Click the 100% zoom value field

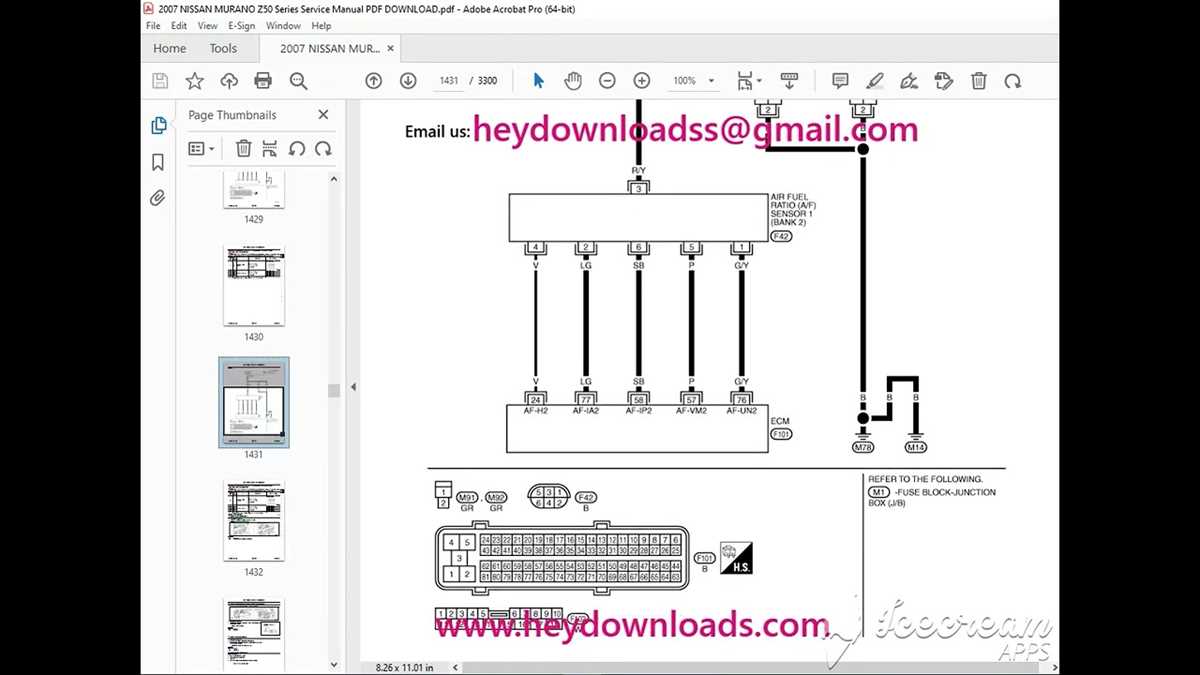tap(685, 81)
